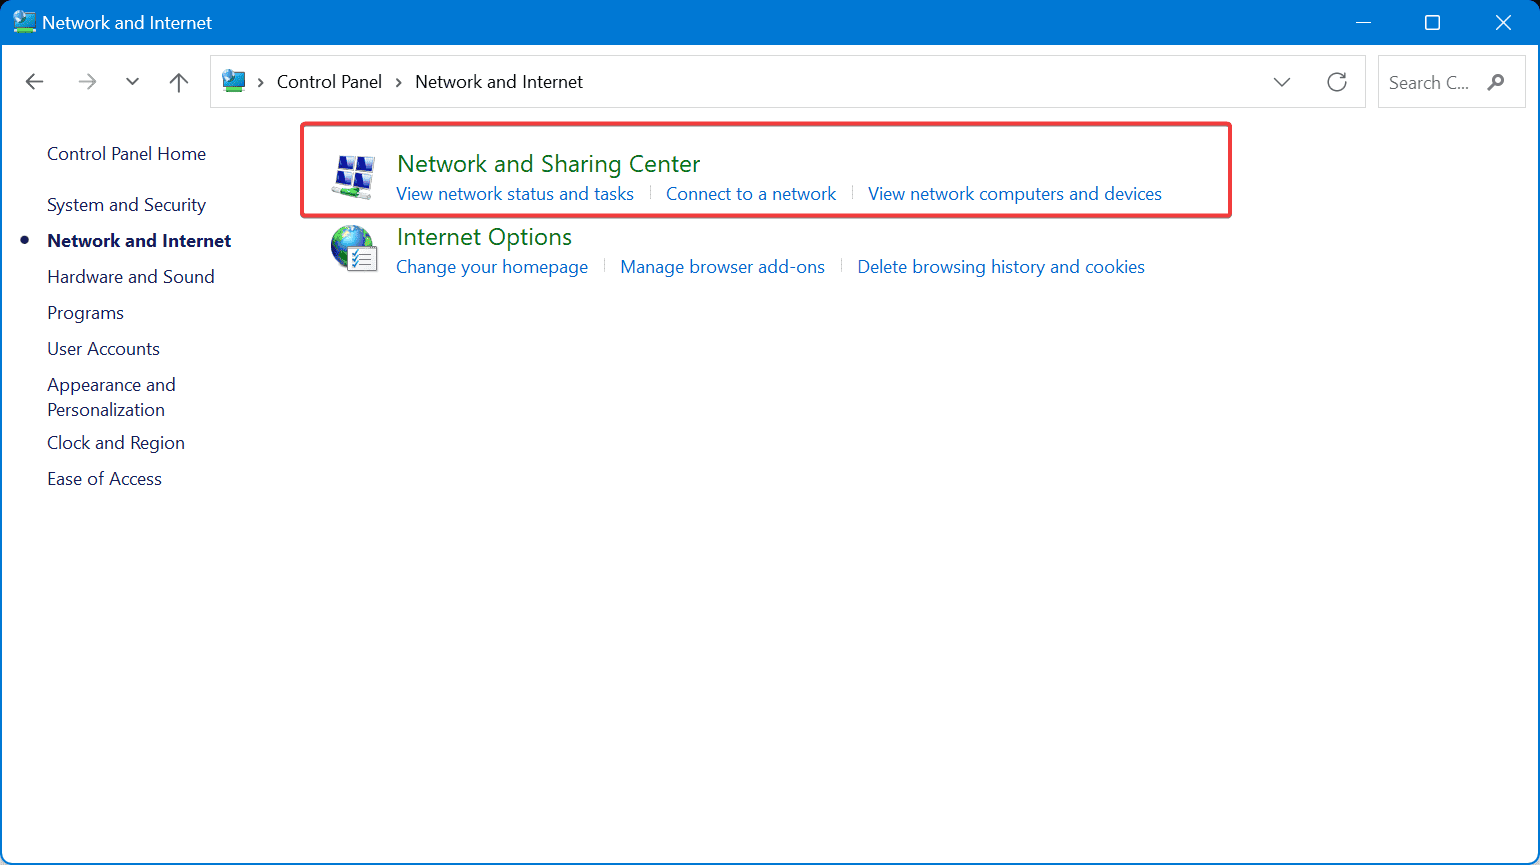Minimize the Network and Internet window
The width and height of the screenshot is (1540, 865).
[x=1362, y=22]
